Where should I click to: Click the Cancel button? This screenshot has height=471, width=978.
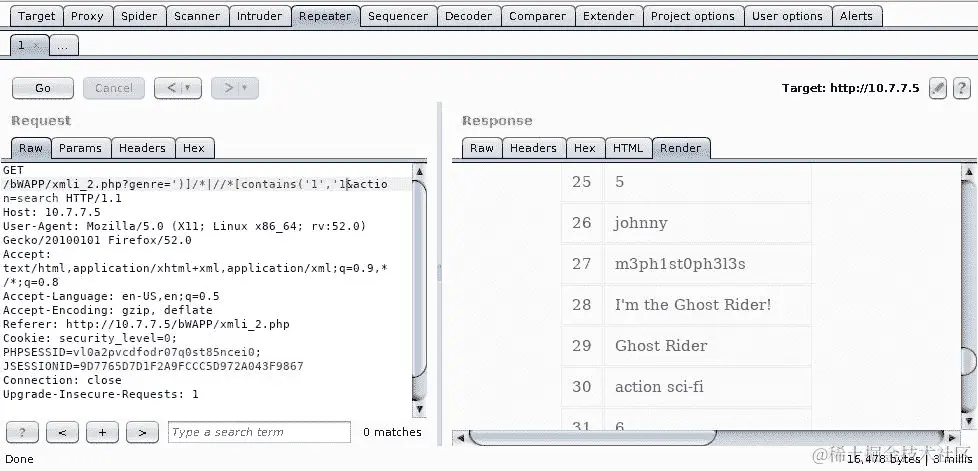[x=114, y=88]
